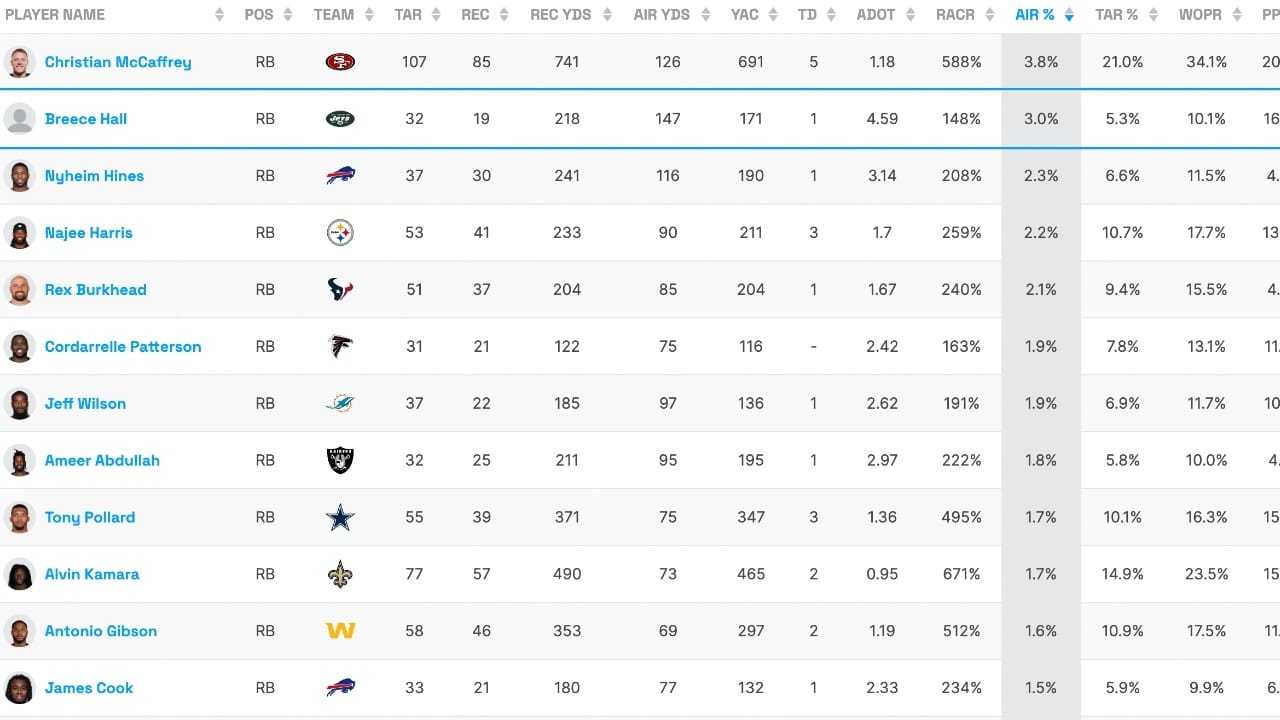The height and width of the screenshot is (720, 1280).
Task: Open Christian McCaffrey's player page
Action: coord(118,62)
